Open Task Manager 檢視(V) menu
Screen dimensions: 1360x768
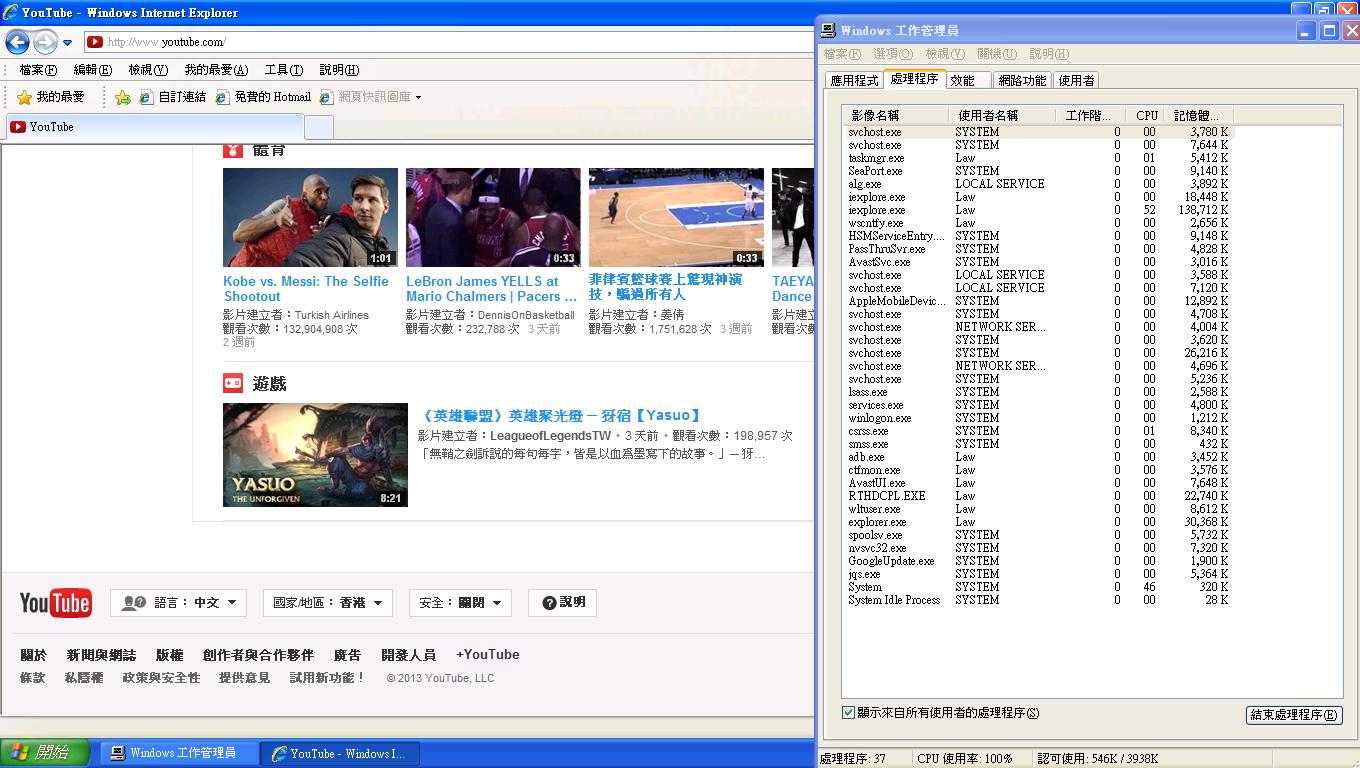(x=945, y=54)
